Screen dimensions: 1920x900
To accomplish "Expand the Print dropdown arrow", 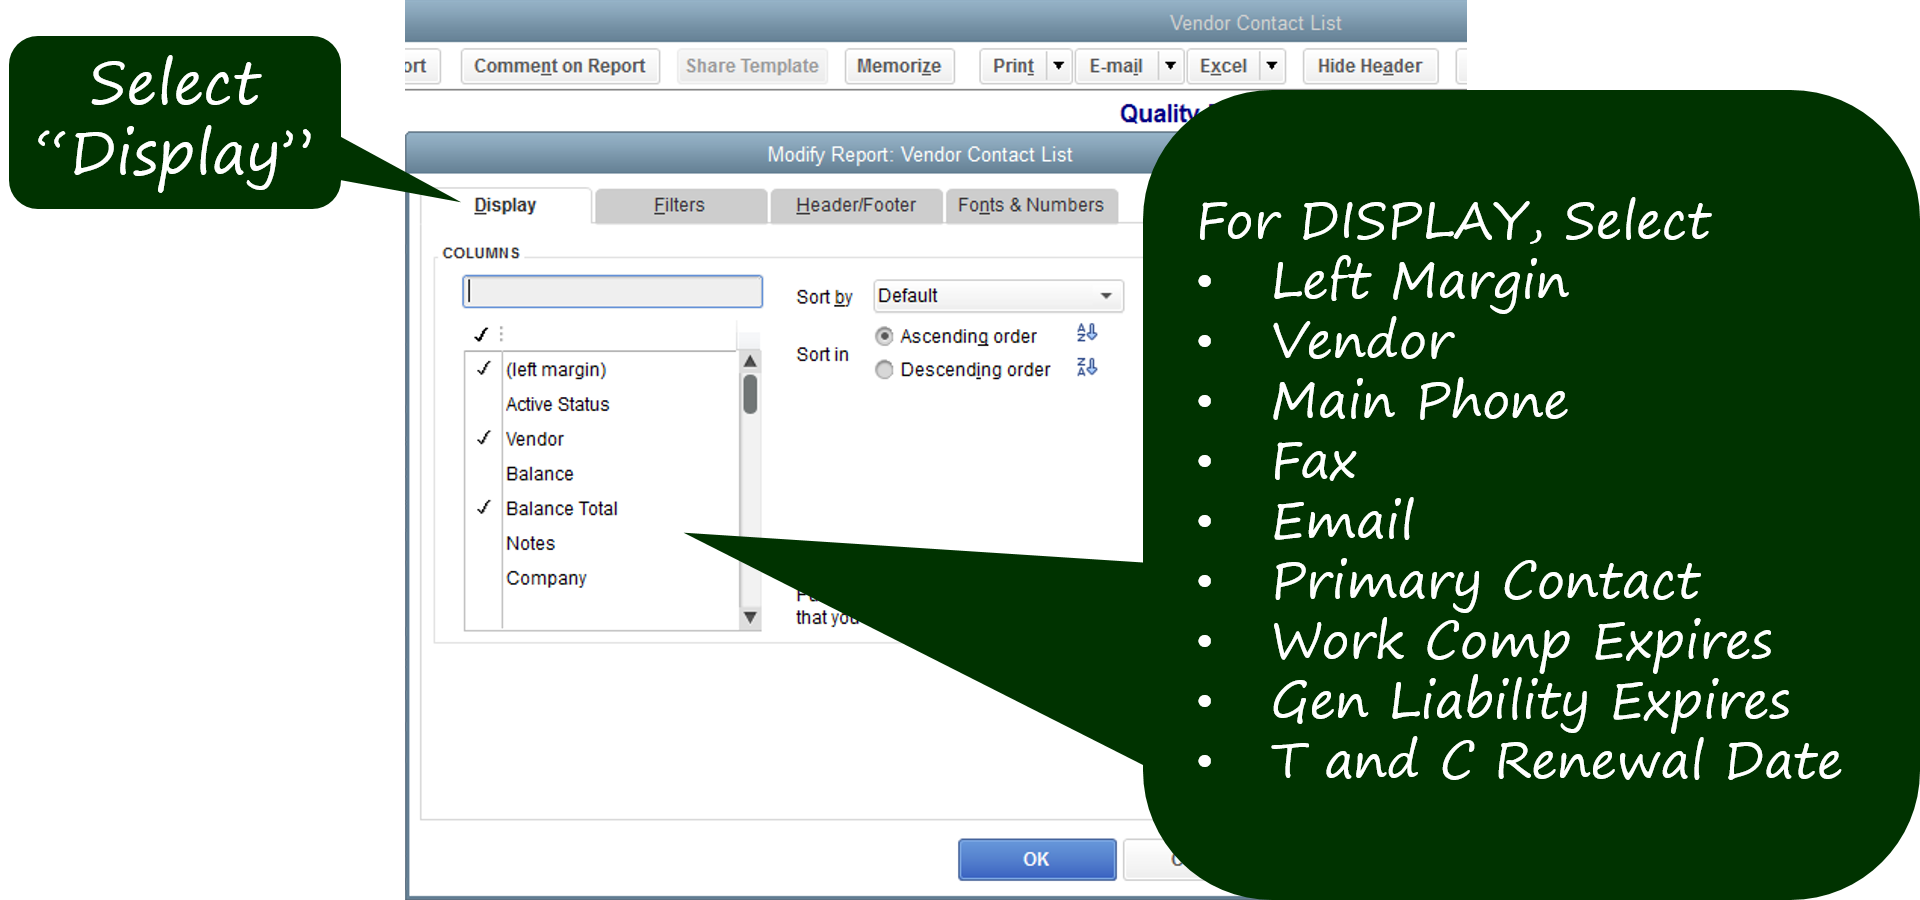I will pyautogui.click(x=1058, y=66).
